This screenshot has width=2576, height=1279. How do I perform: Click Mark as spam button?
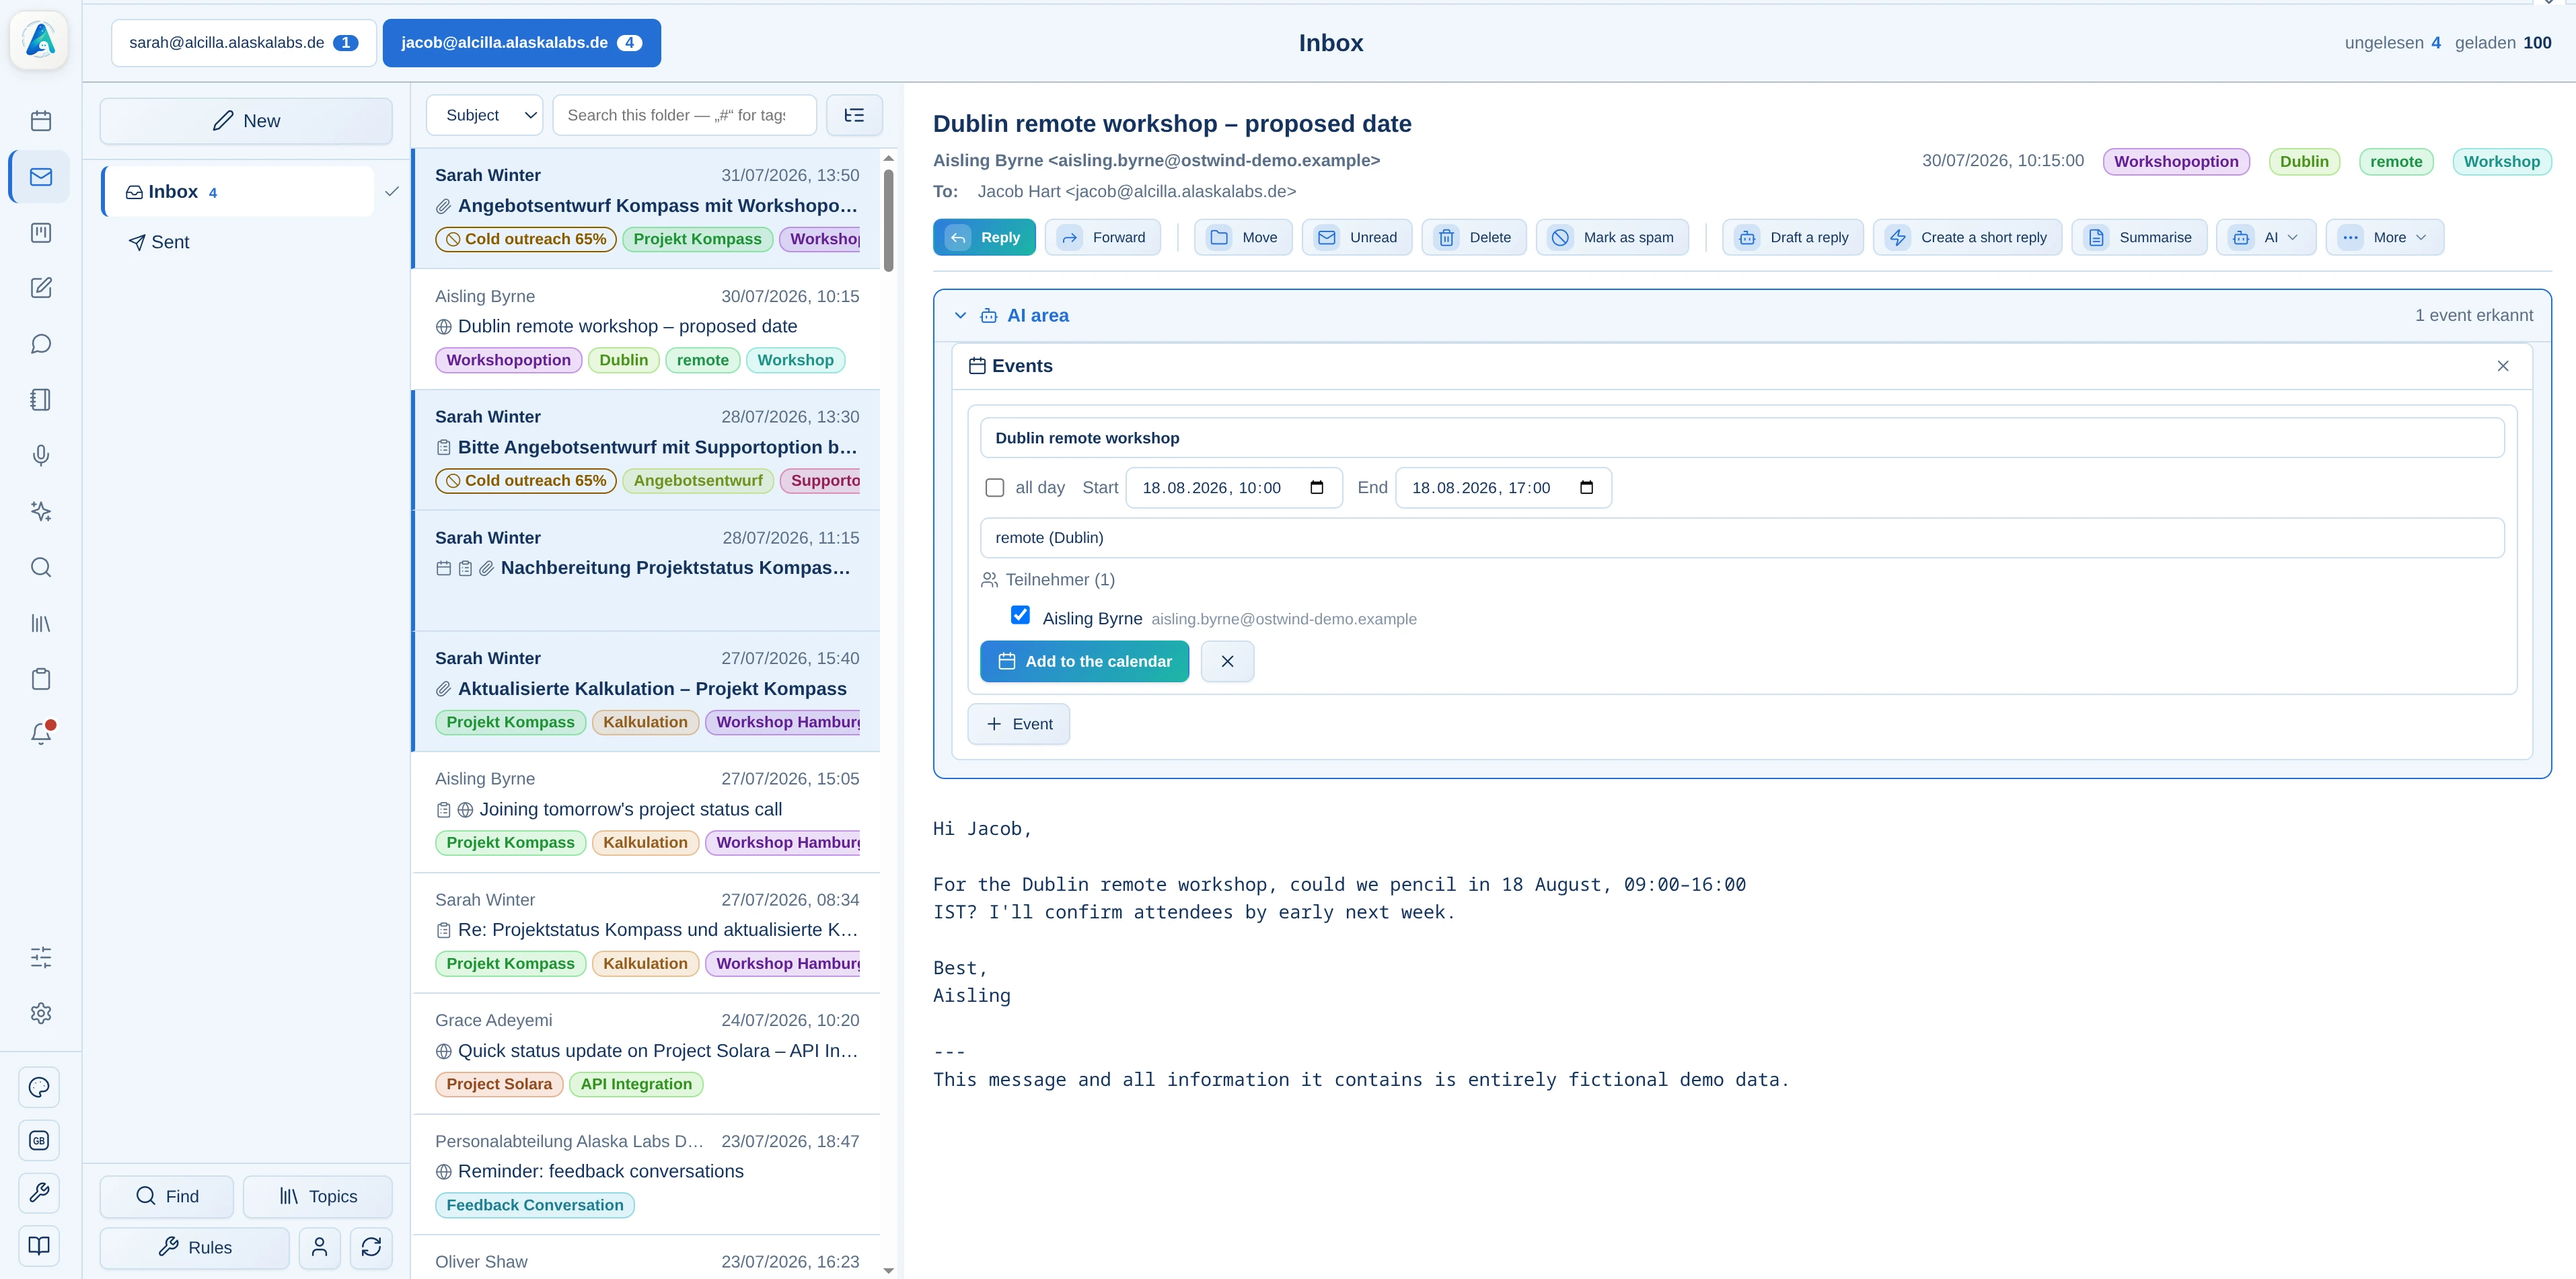tap(1612, 238)
